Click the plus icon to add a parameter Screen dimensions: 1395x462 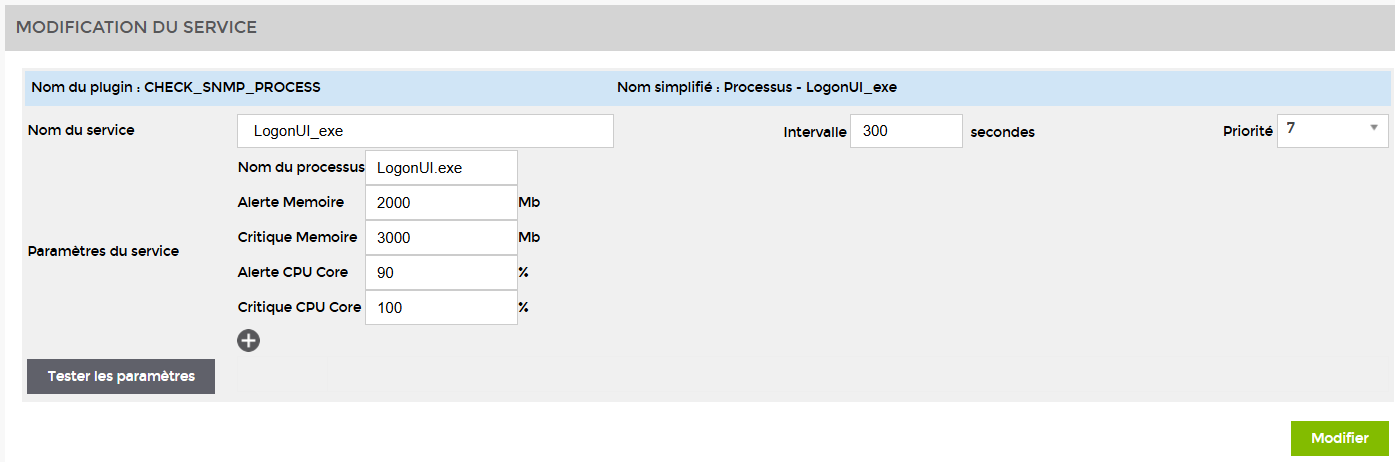click(x=248, y=341)
